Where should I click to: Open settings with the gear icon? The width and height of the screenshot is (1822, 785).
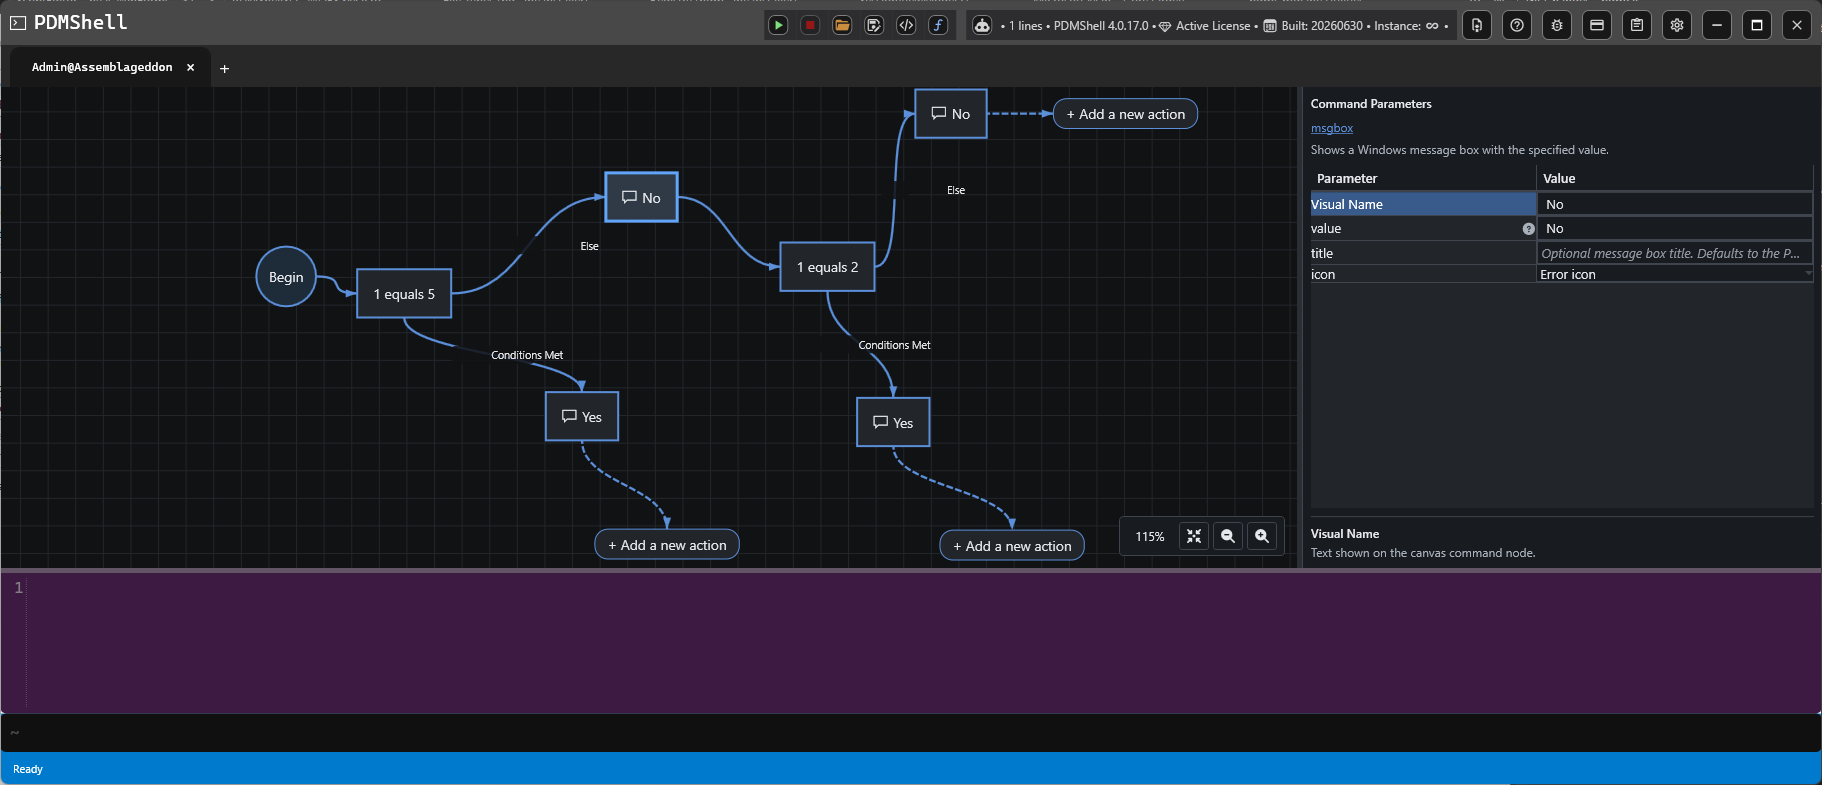[x=1677, y=25]
